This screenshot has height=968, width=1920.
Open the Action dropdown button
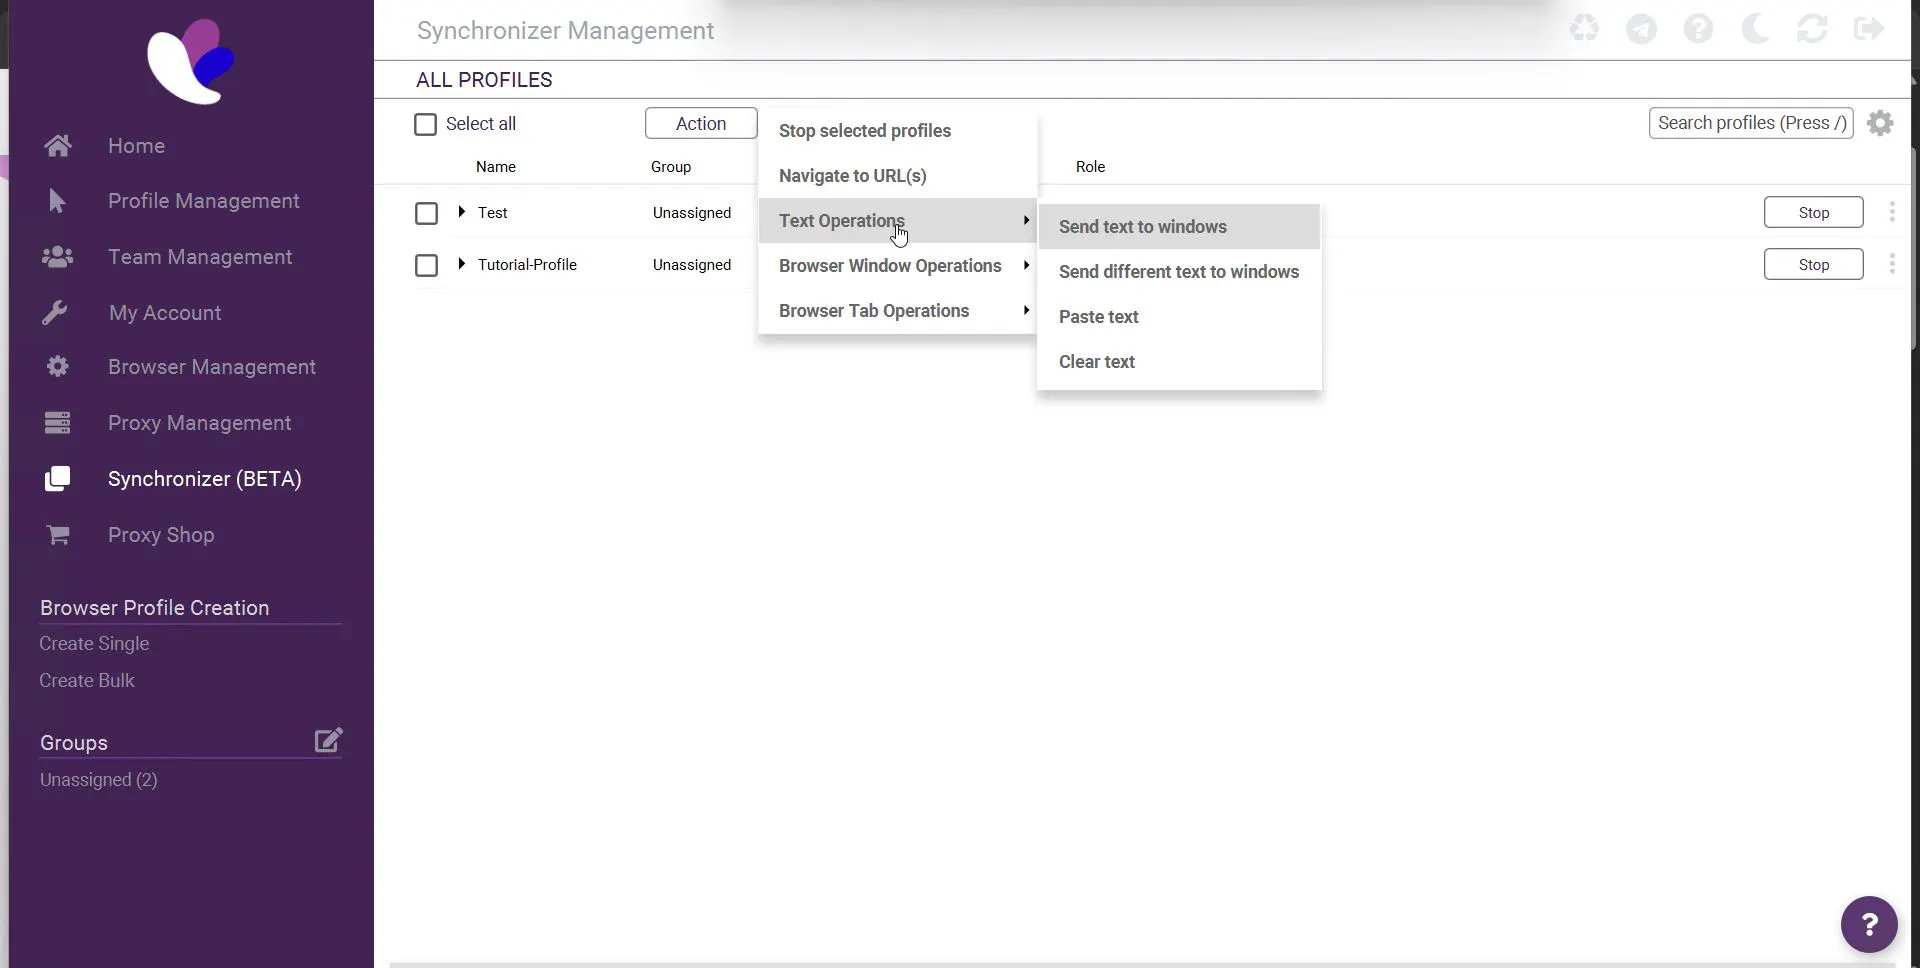[x=701, y=123]
